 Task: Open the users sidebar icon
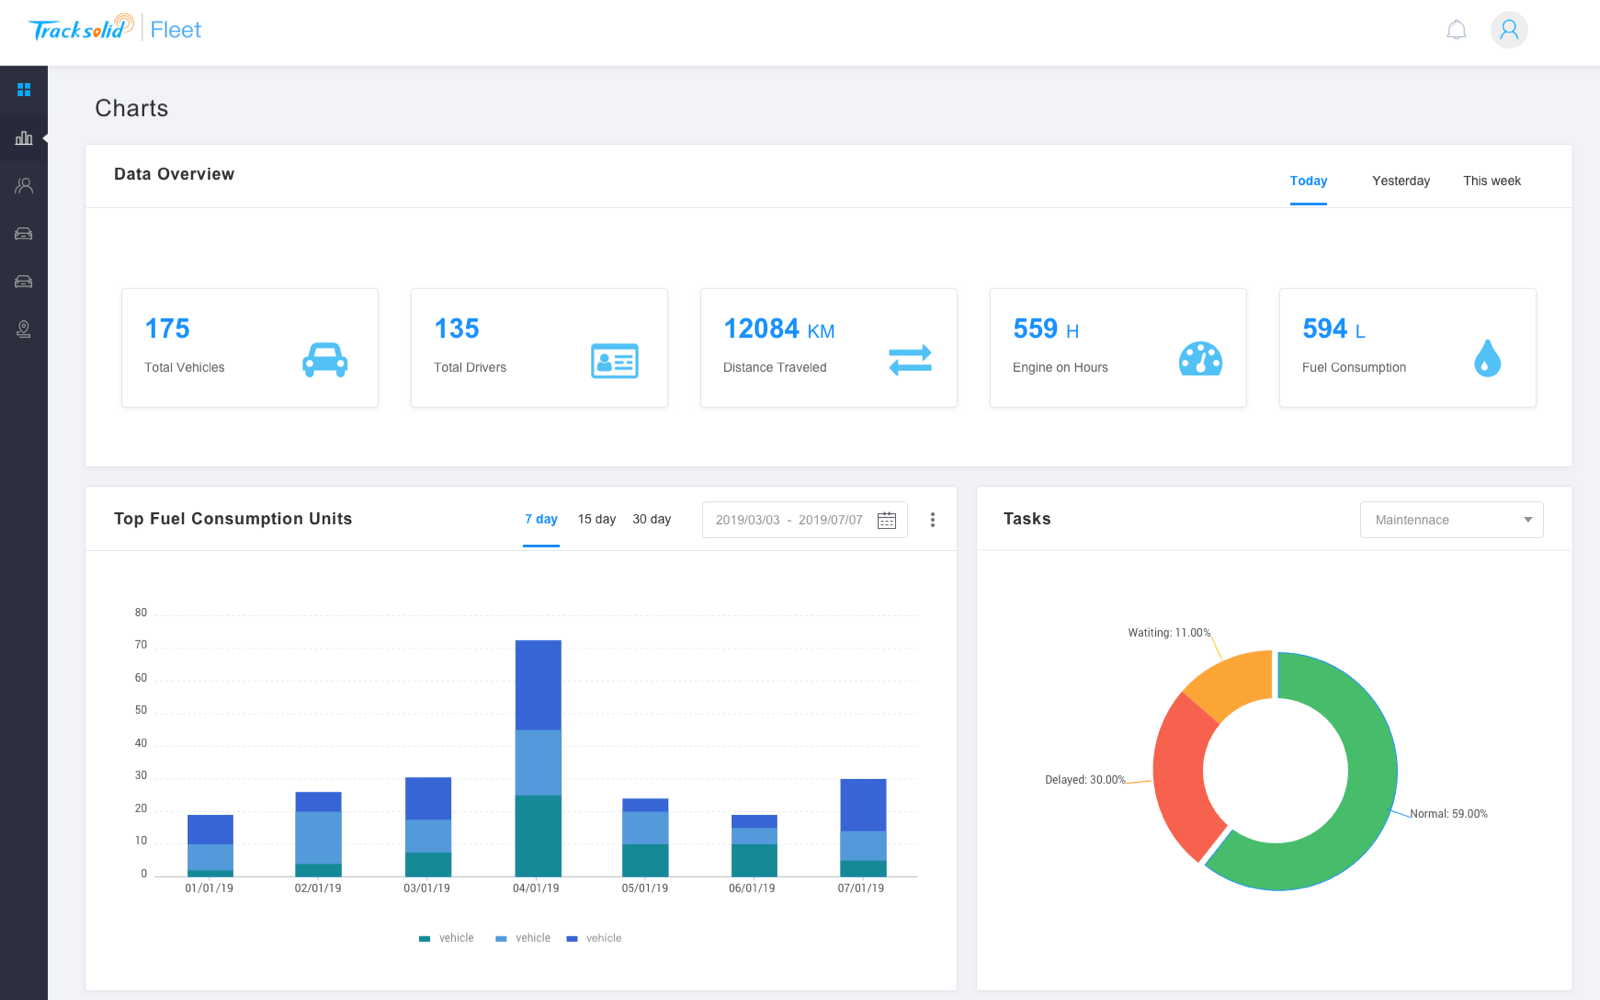[24, 186]
